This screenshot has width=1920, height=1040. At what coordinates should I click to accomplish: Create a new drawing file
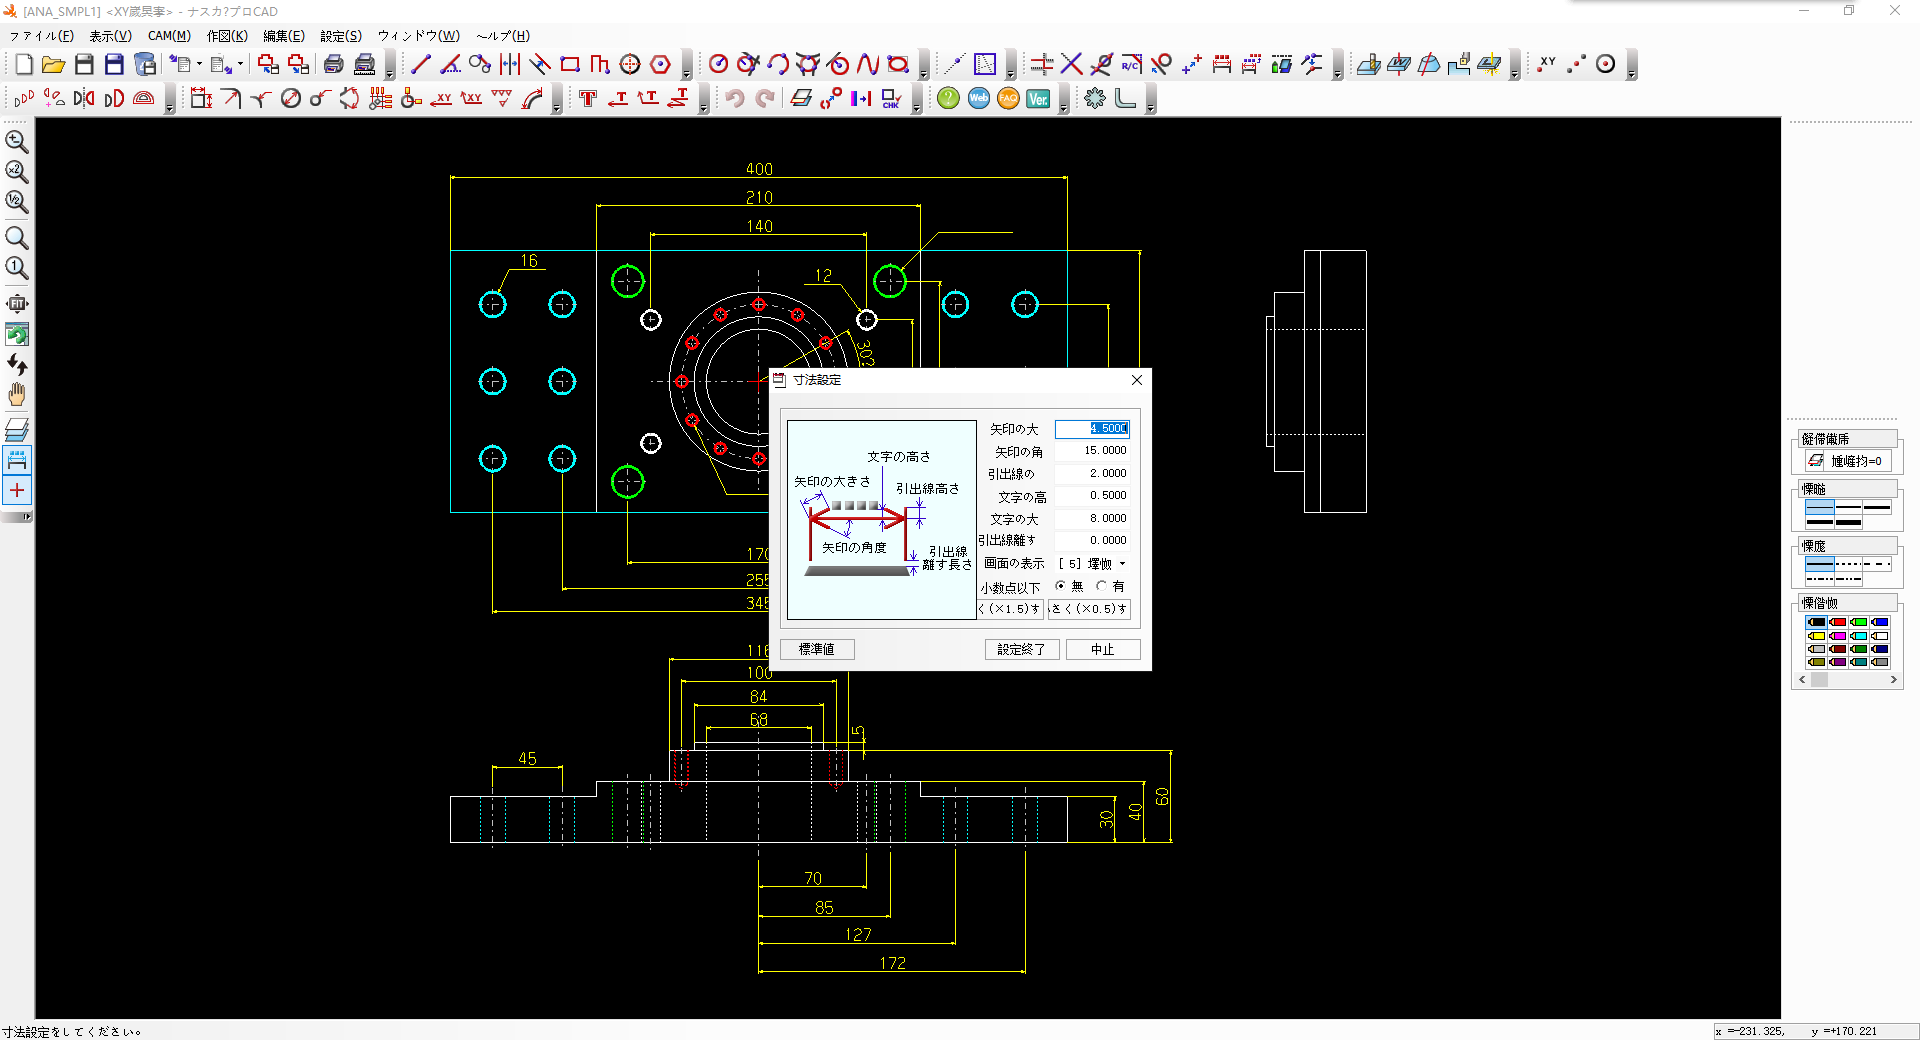click(x=24, y=65)
